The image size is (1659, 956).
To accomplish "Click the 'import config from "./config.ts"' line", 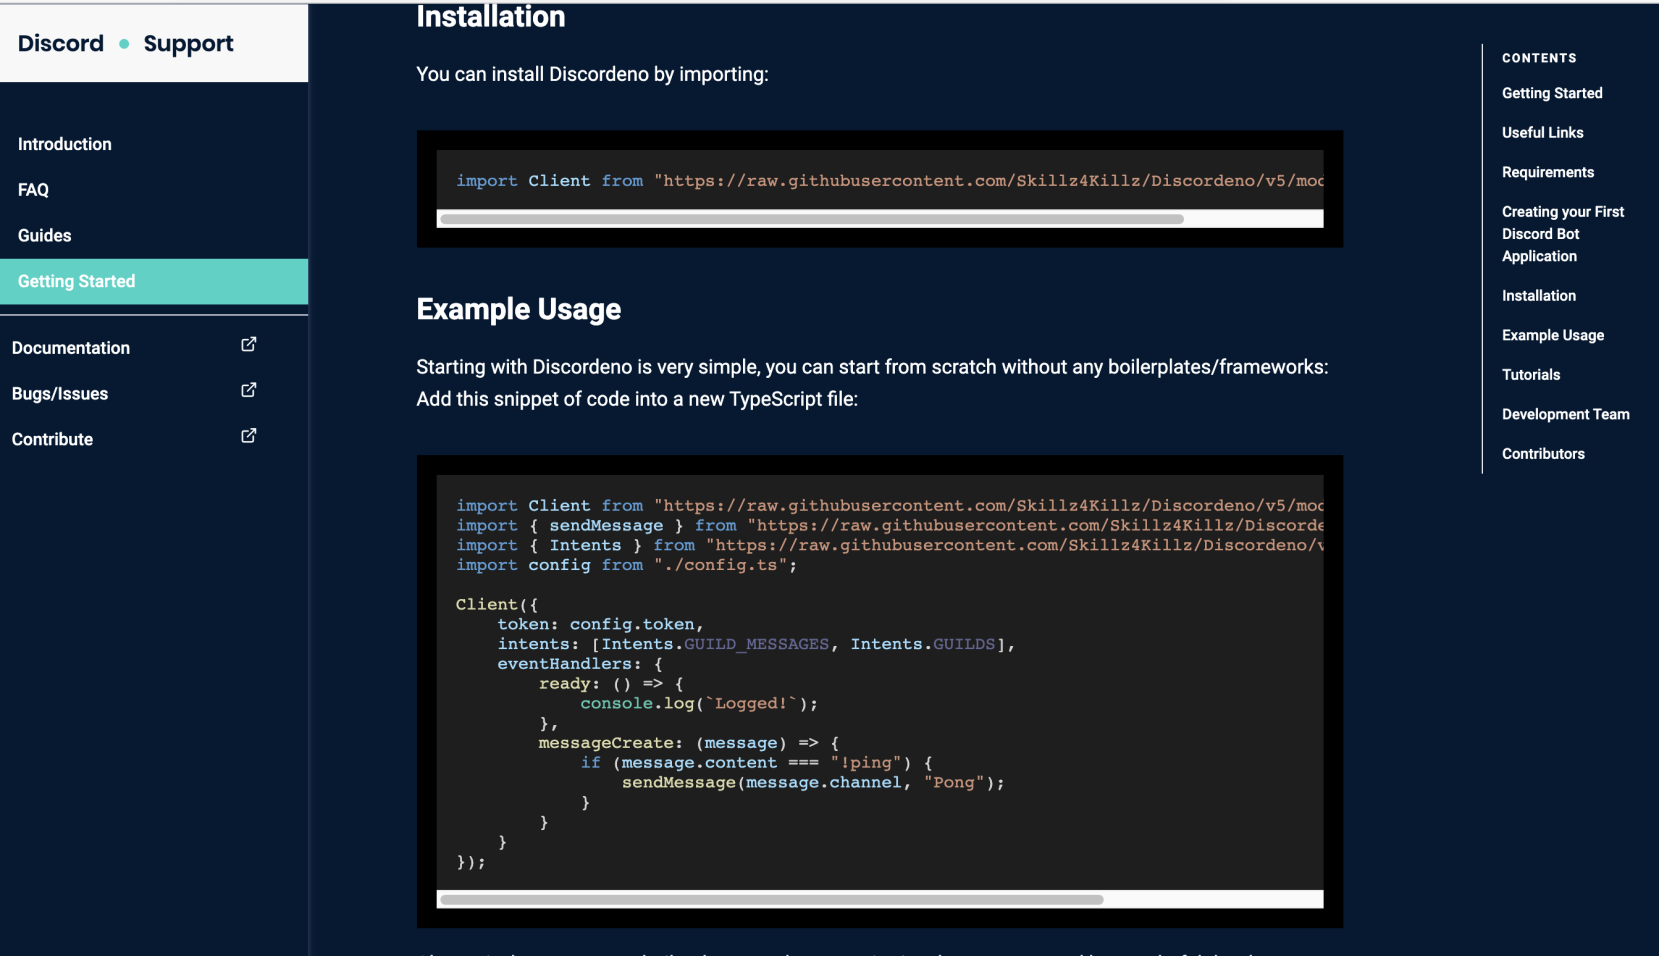I will pos(627,566).
